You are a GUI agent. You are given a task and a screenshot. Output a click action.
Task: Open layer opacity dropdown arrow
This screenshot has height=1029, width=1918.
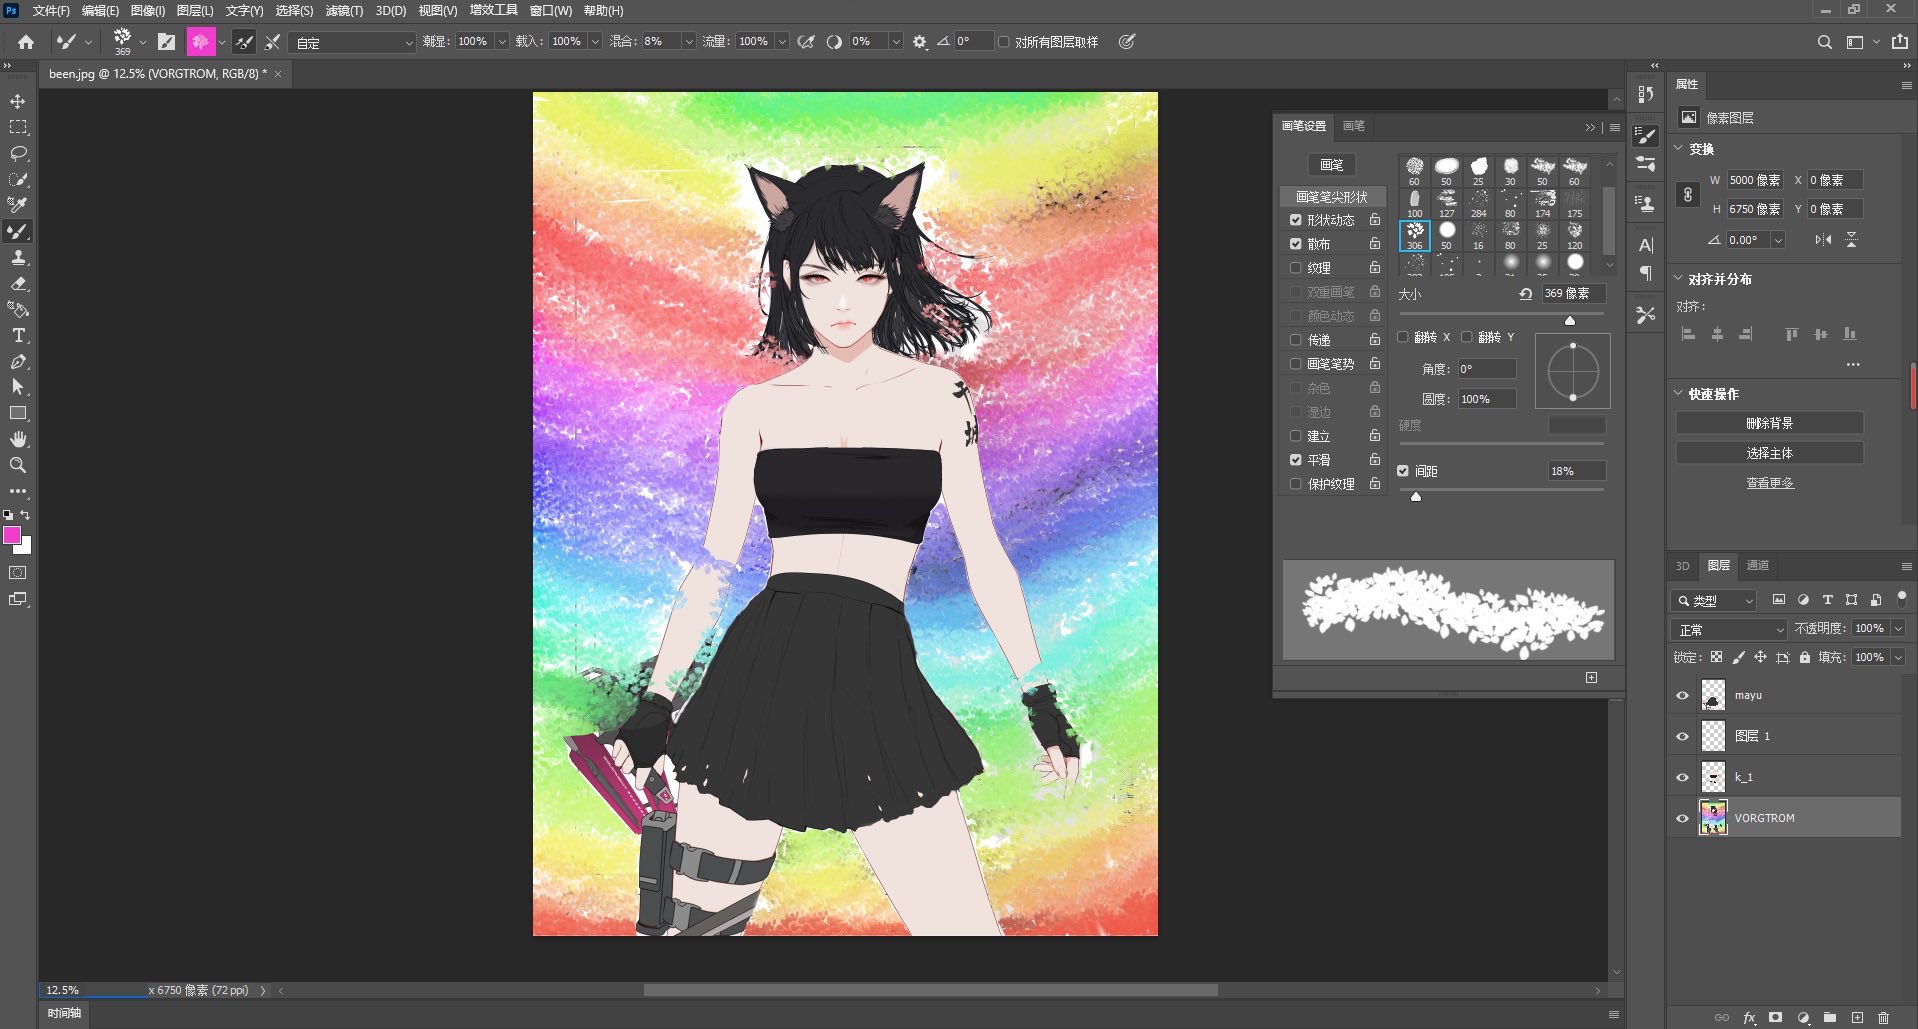(x=1898, y=629)
